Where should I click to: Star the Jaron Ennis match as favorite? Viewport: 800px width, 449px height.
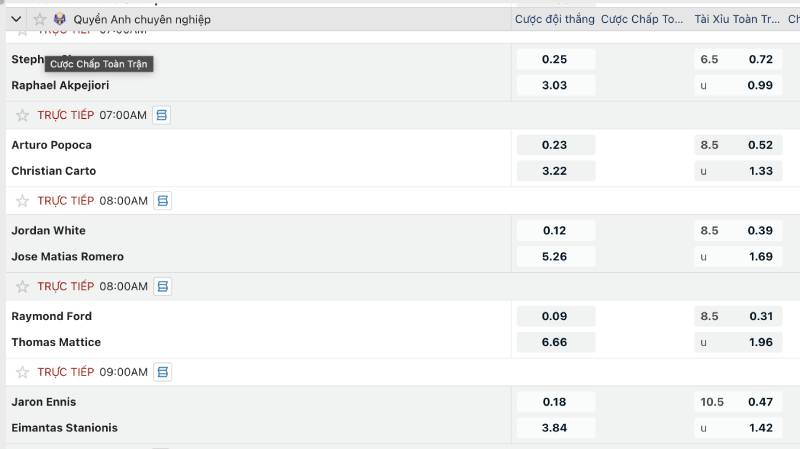click(x=23, y=372)
